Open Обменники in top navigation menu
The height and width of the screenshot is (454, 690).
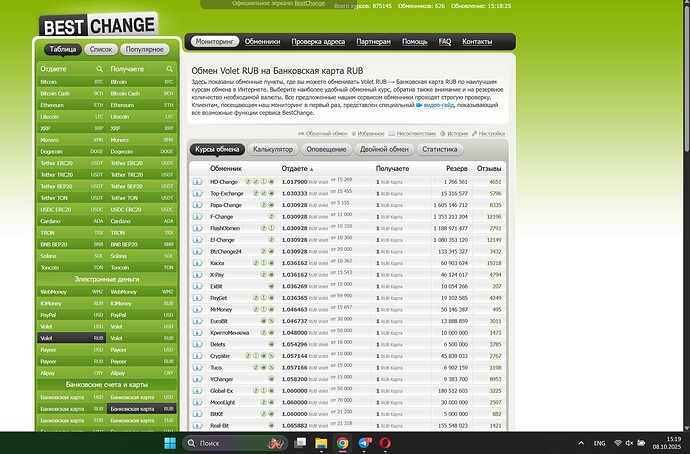click(x=263, y=42)
